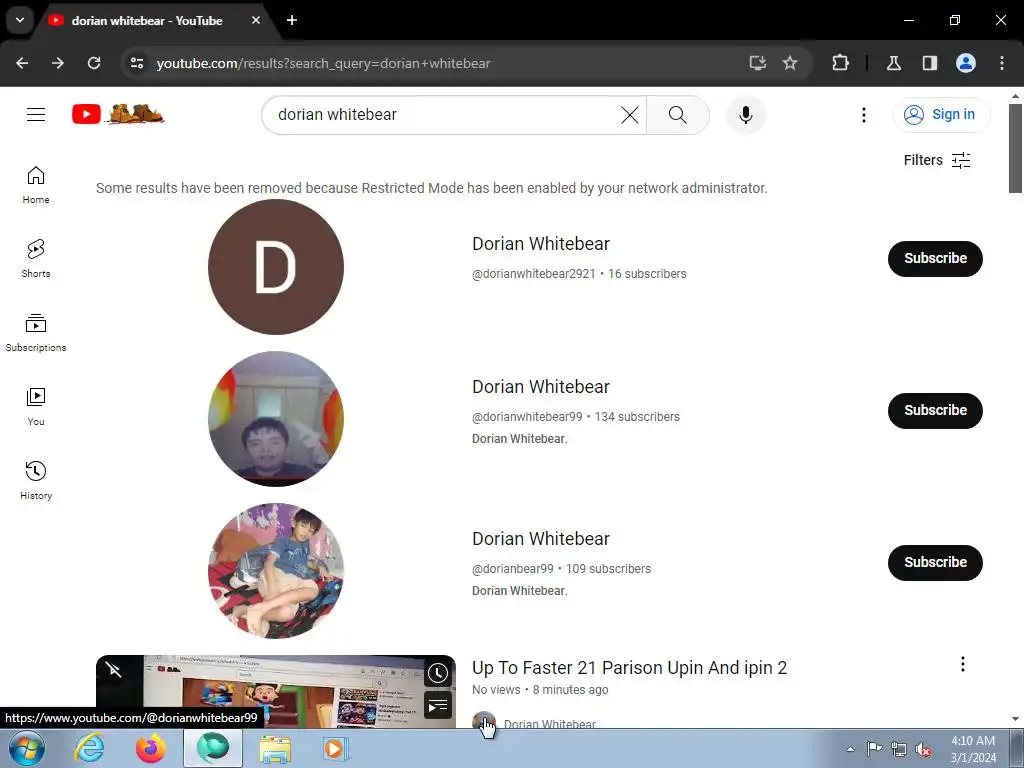Viewport: 1024px width, 768px height.
Task: Open the @dorianwhitebear99 channel avatar
Action: point(276,419)
